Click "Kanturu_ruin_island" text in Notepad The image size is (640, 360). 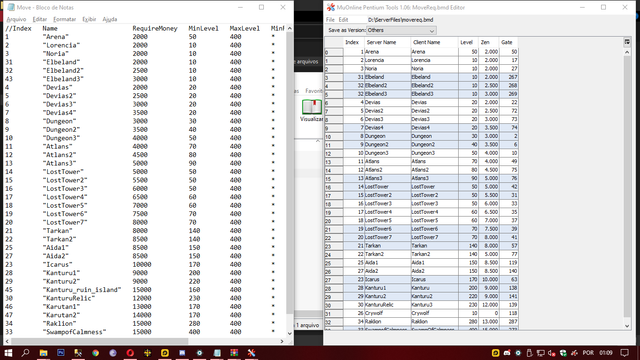tap(82, 290)
